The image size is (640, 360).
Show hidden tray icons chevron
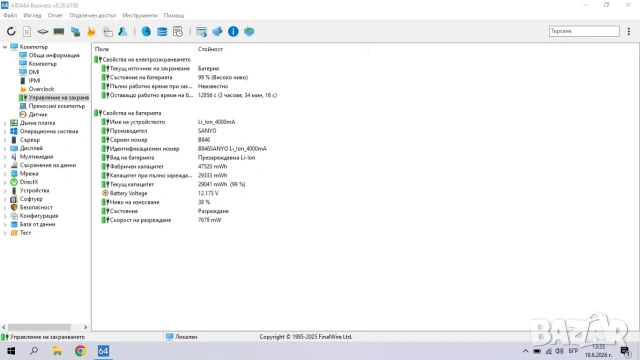tap(525, 351)
